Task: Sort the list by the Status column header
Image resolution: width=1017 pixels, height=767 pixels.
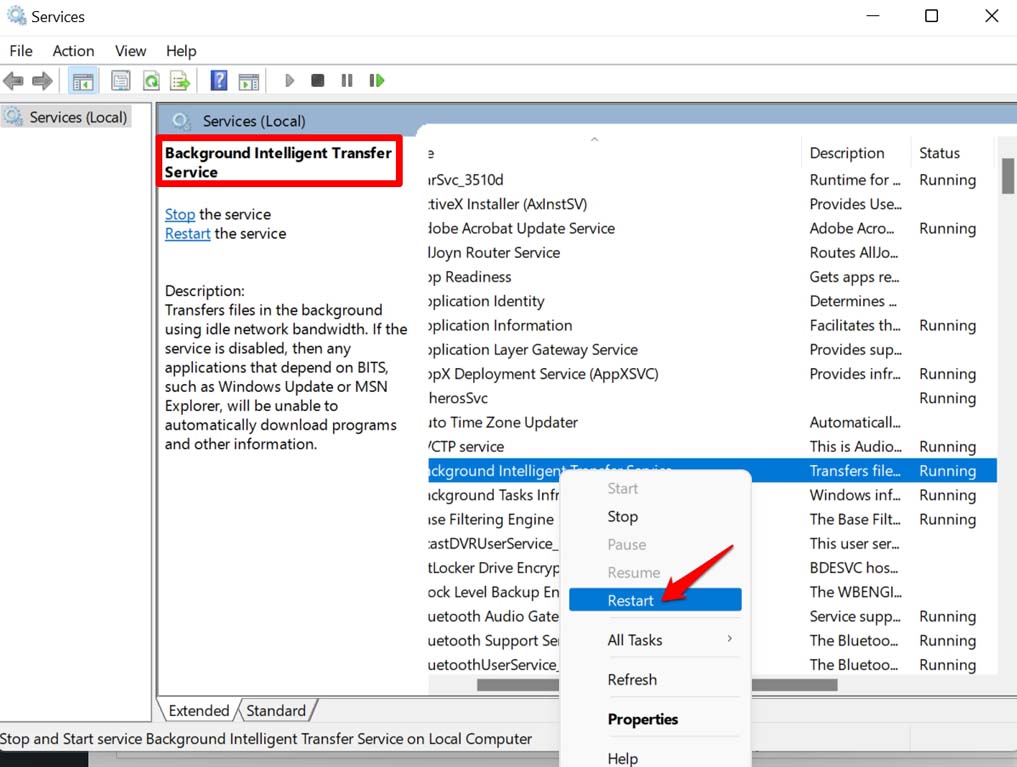Action: pos(939,153)
